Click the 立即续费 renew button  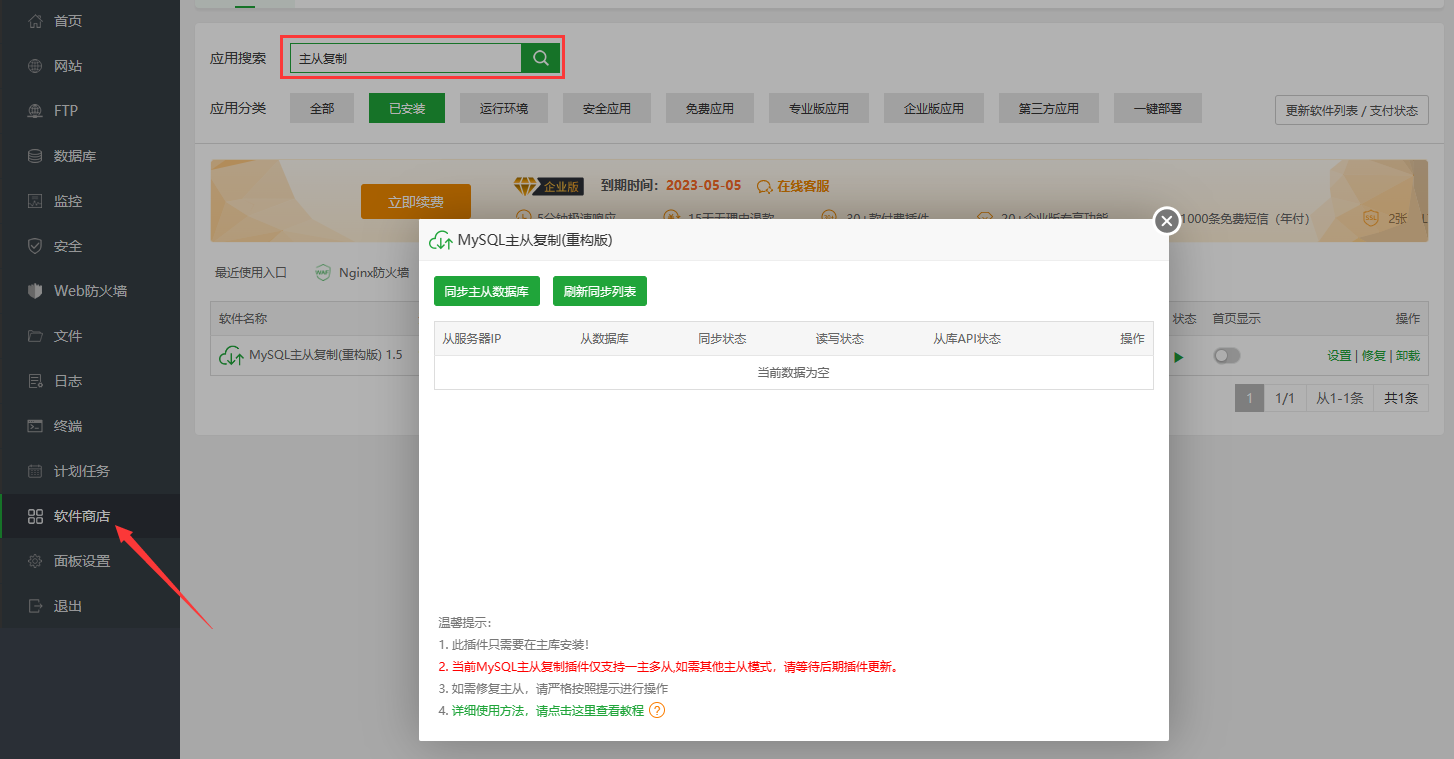(416, 201)
